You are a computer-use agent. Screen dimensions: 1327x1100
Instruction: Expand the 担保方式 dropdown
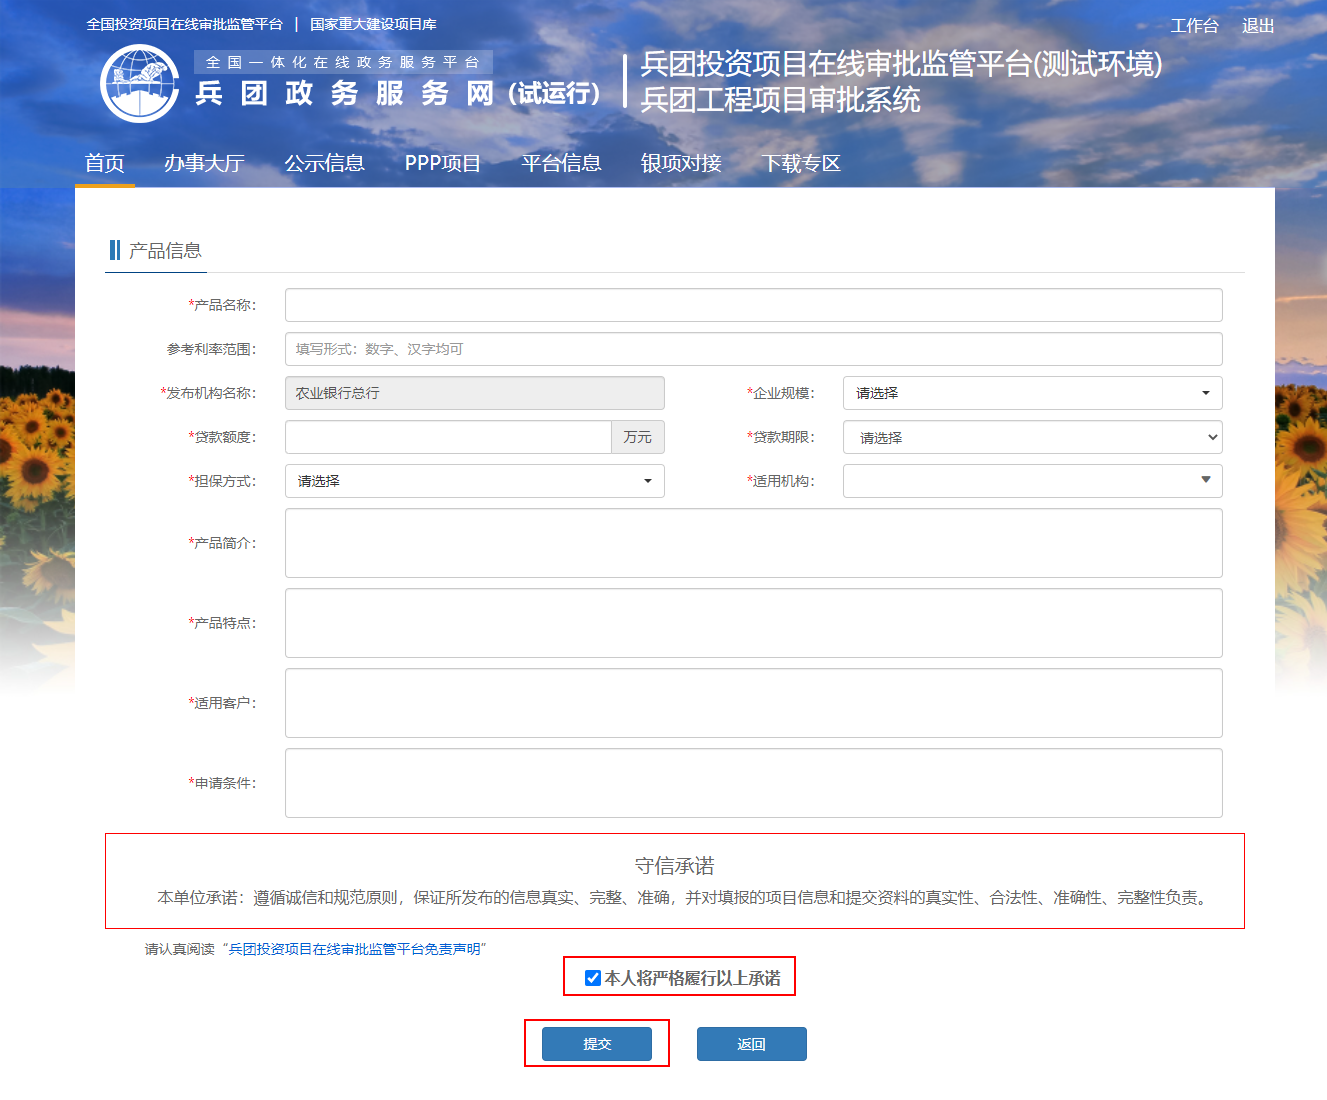tap(474, 481)
